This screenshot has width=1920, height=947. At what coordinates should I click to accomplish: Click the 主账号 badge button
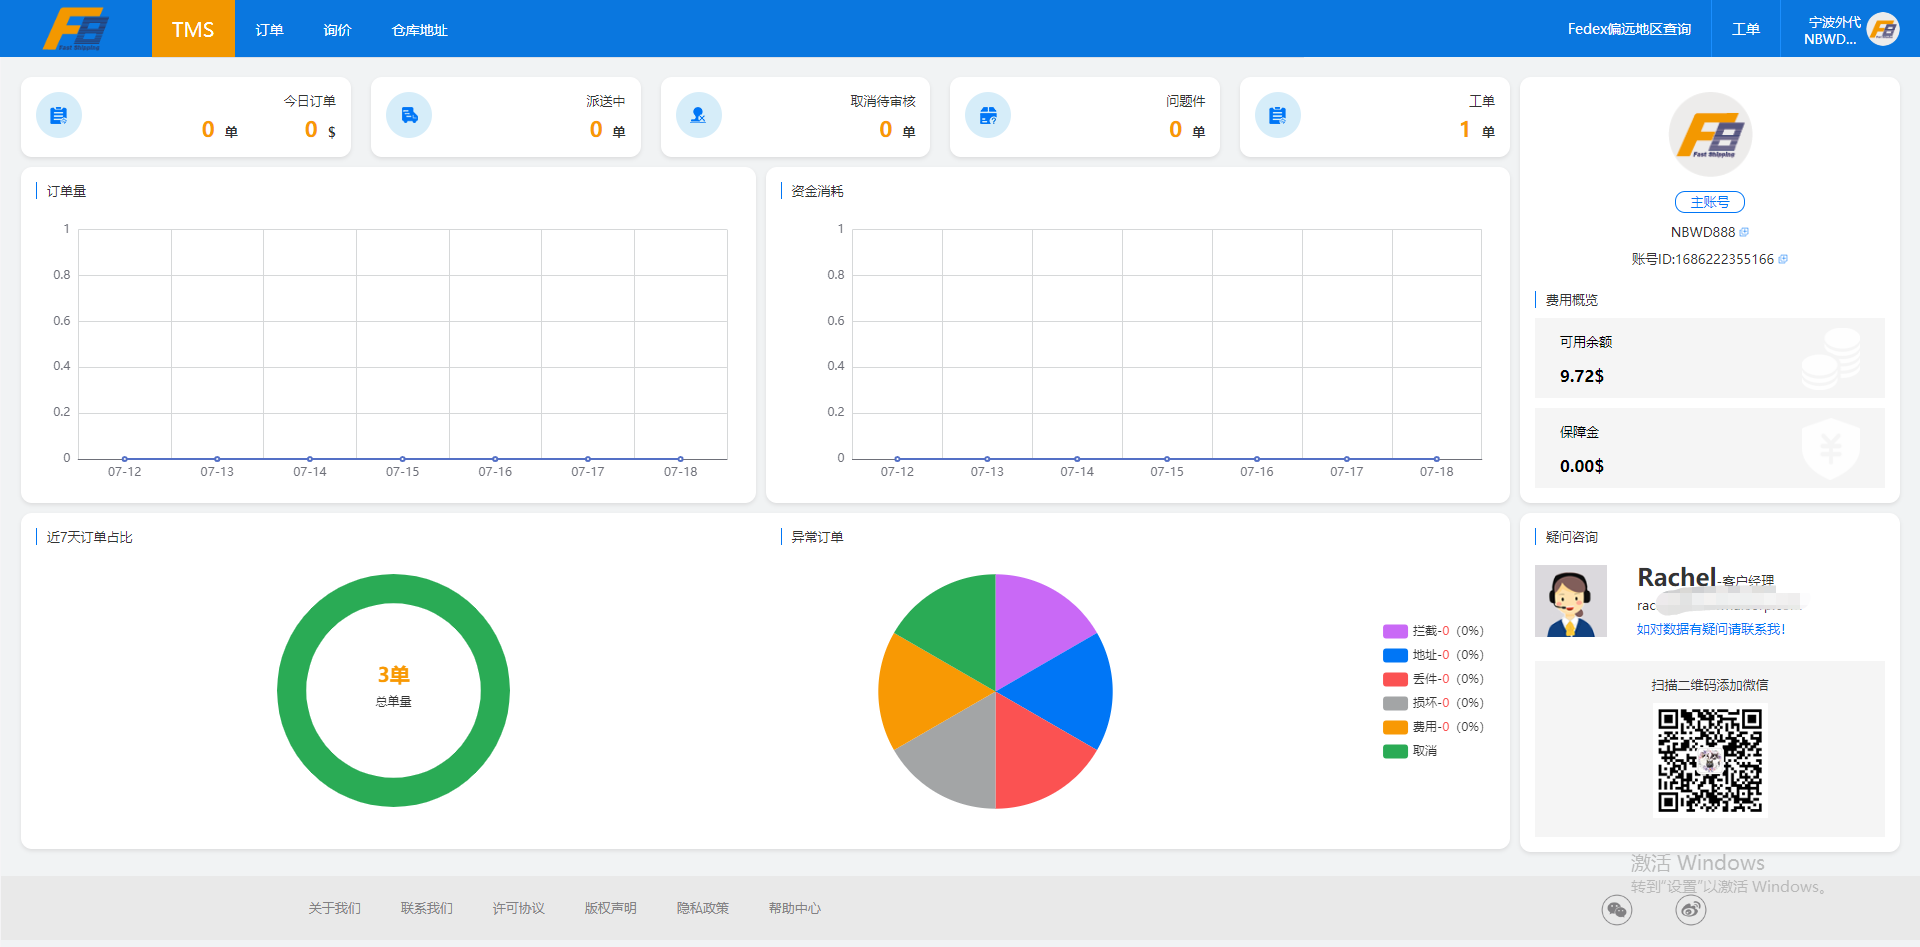point(1710,202)
